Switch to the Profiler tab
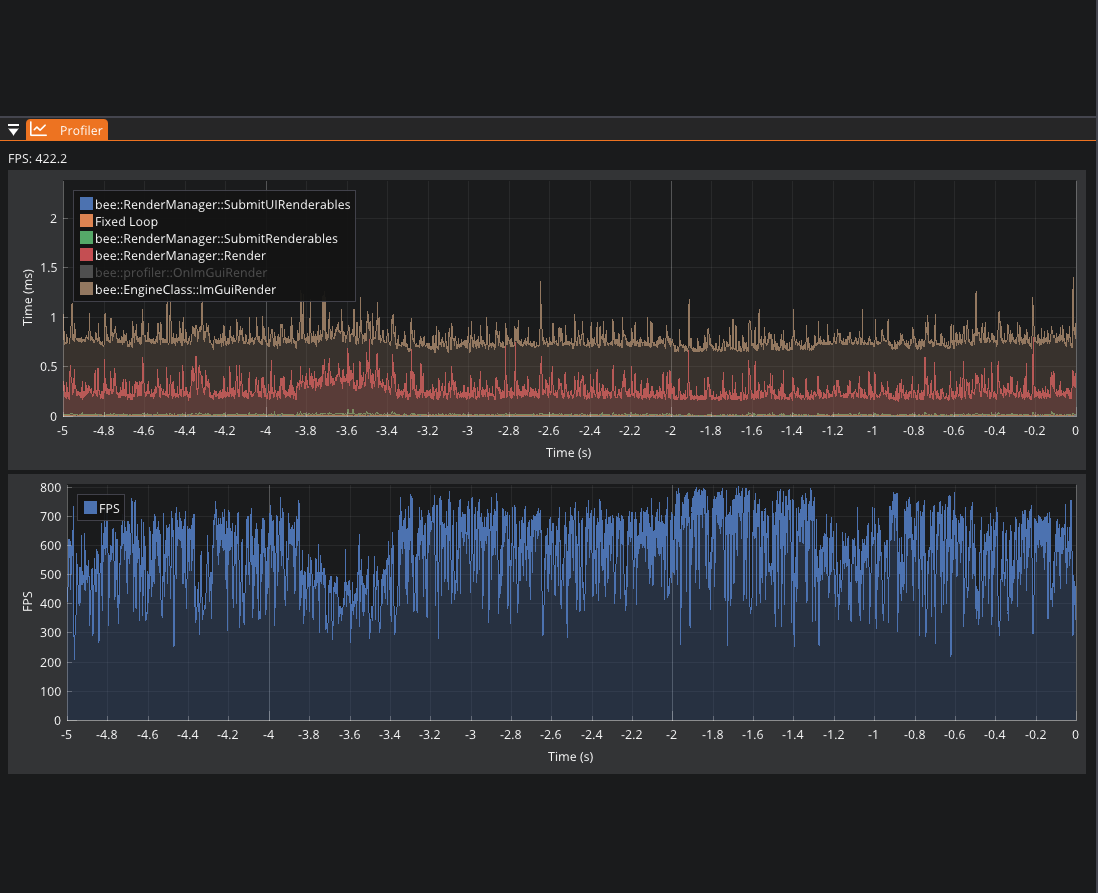 pos(80,130)
